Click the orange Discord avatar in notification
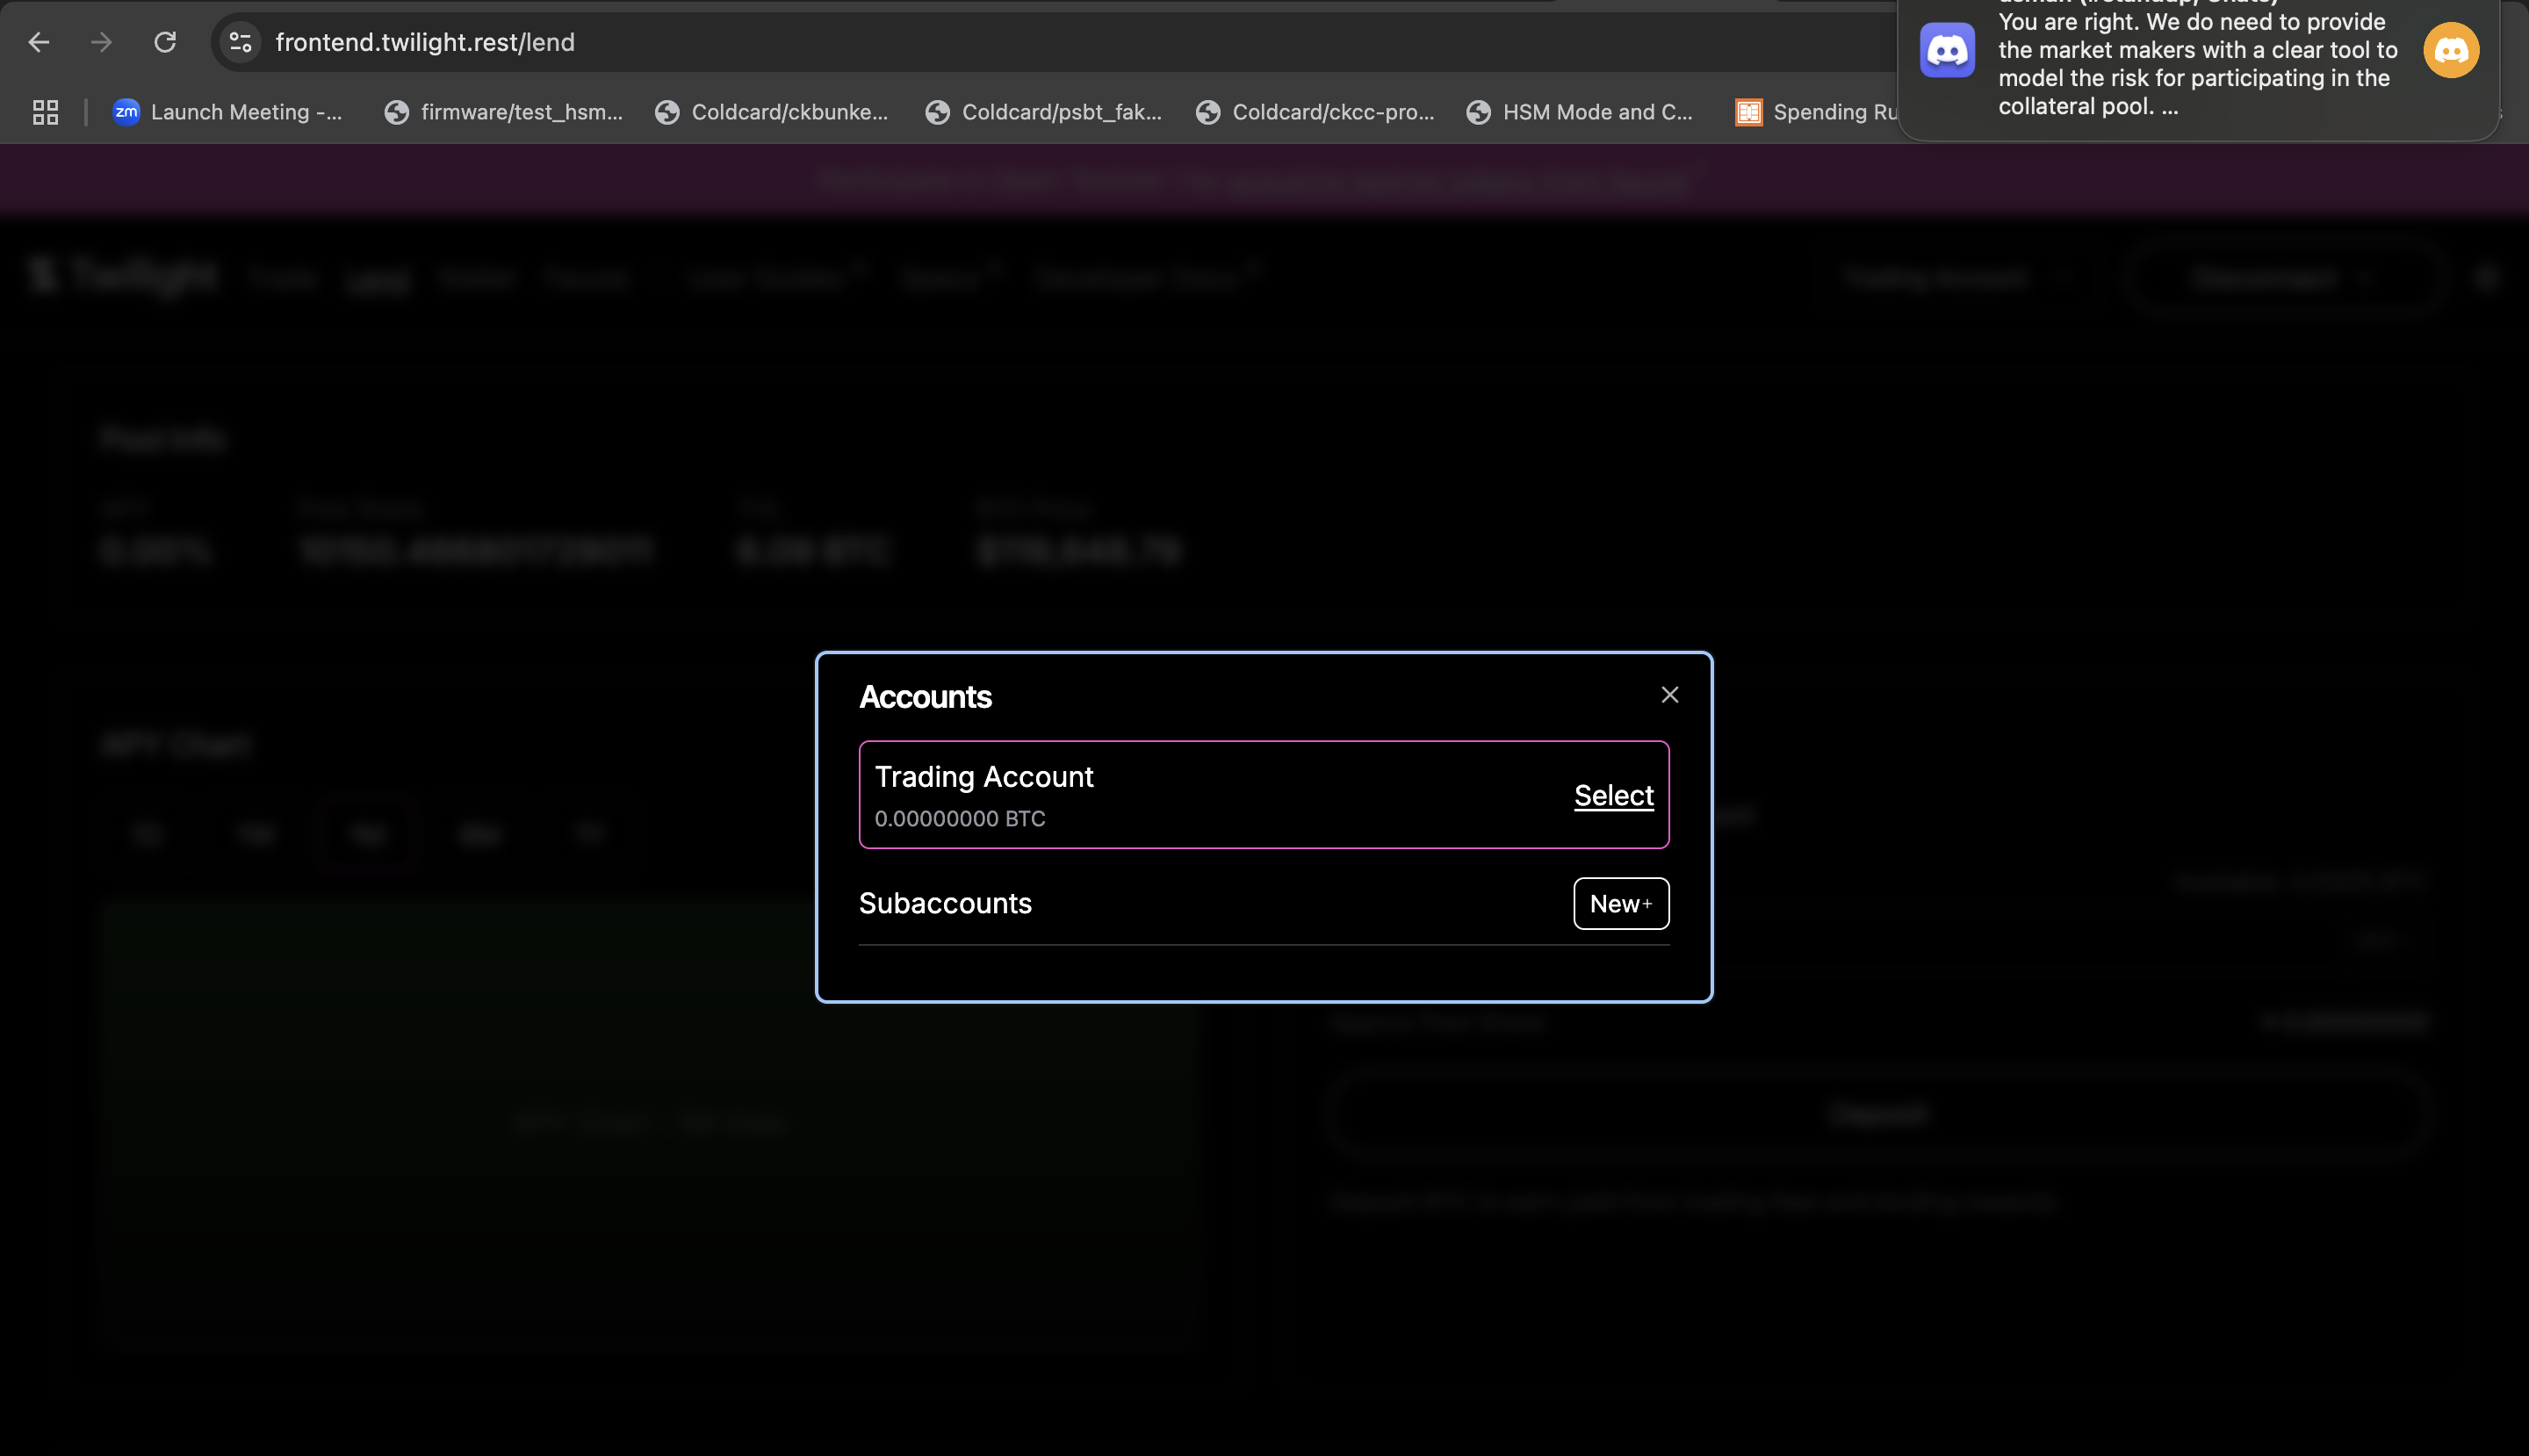This screenshot has width=2529, height=1456. click(2450, 50)
